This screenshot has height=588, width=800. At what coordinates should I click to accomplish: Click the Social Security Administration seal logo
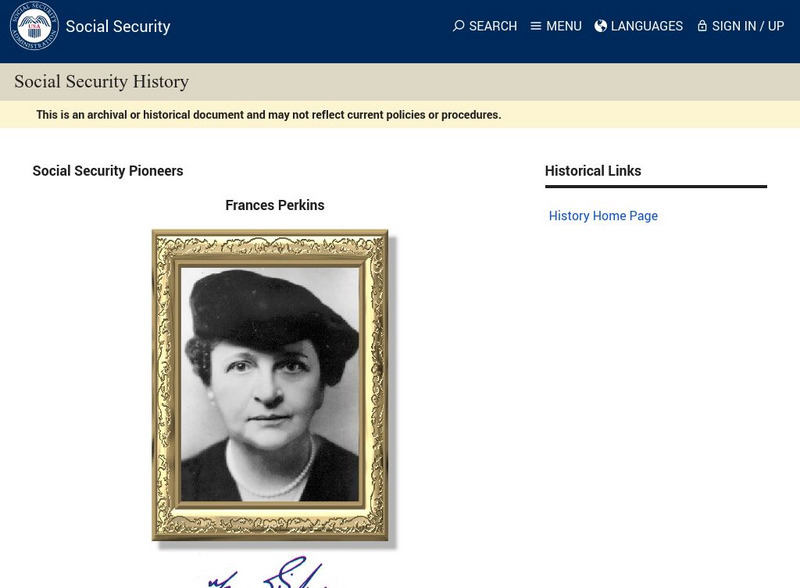tap(34, 26)
